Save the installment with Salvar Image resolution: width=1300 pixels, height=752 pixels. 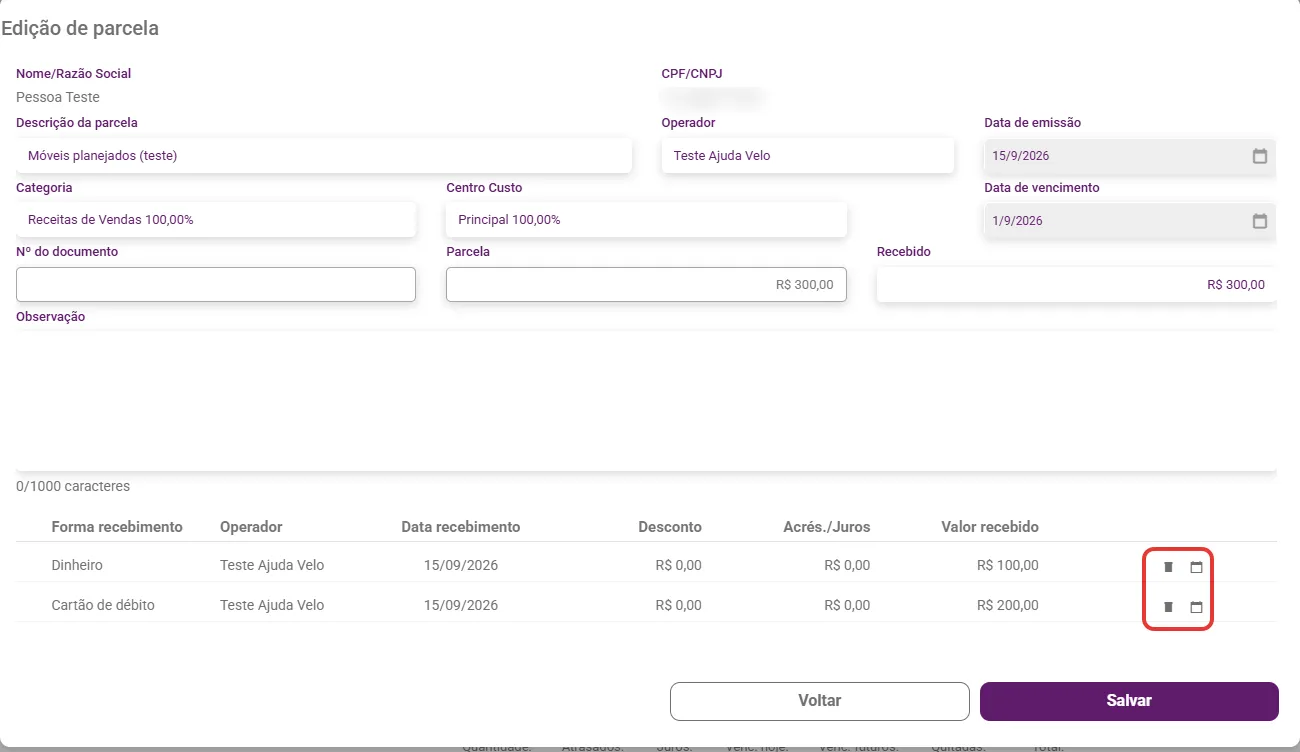tap(1129, 701)
